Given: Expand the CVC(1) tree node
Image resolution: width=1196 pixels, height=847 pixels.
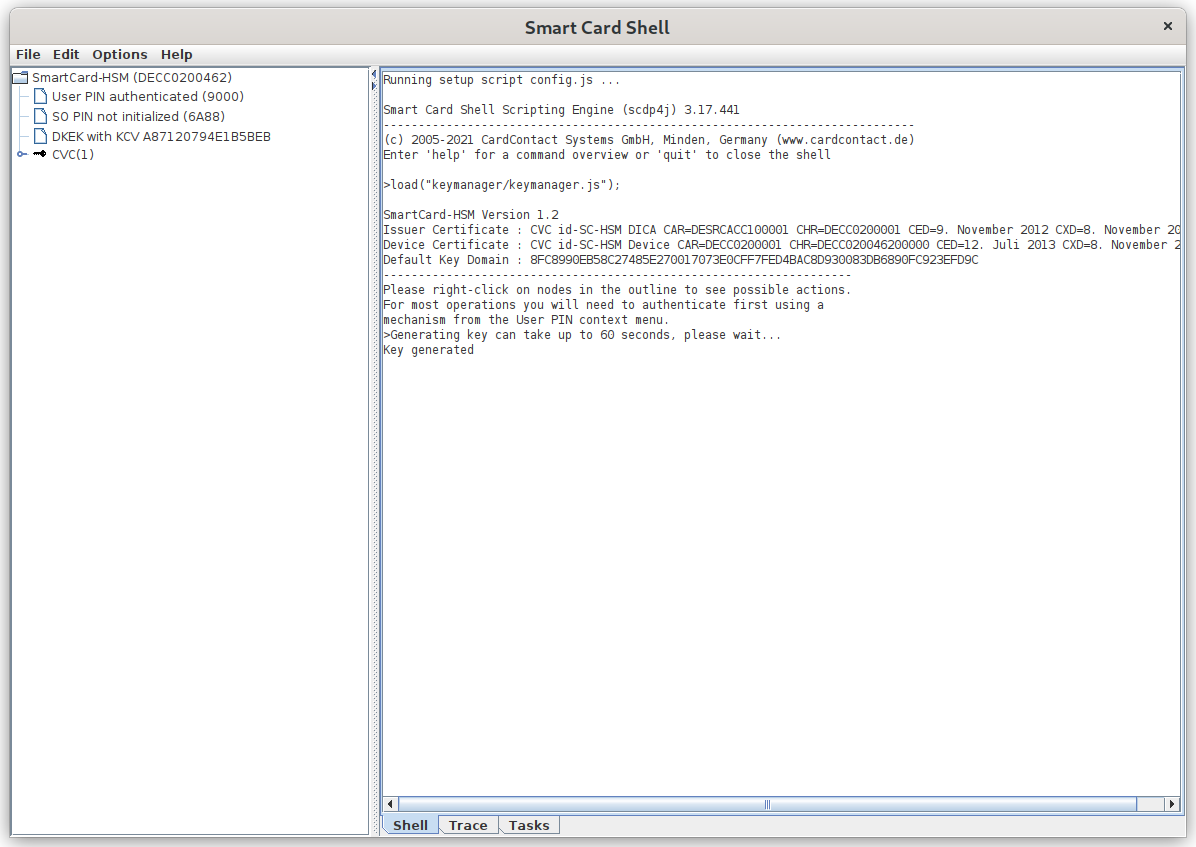Looking at the screenshot, I should (21, 155).
